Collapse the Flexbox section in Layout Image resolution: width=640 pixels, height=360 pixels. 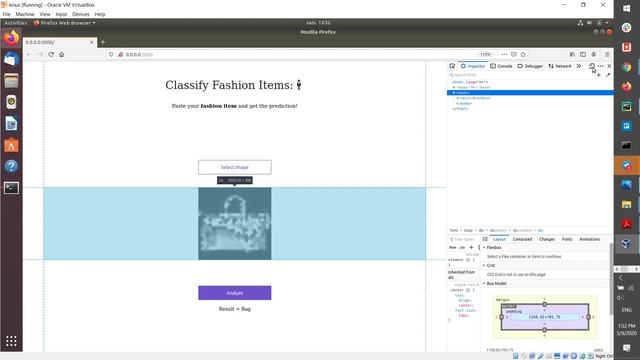(x=484, y=247)
